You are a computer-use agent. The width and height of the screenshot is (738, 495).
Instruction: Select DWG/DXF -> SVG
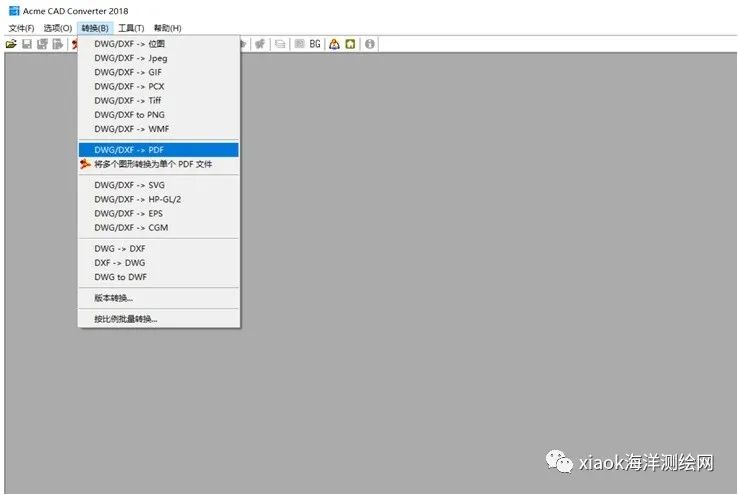pyautogui.click(x=159, y=185)
